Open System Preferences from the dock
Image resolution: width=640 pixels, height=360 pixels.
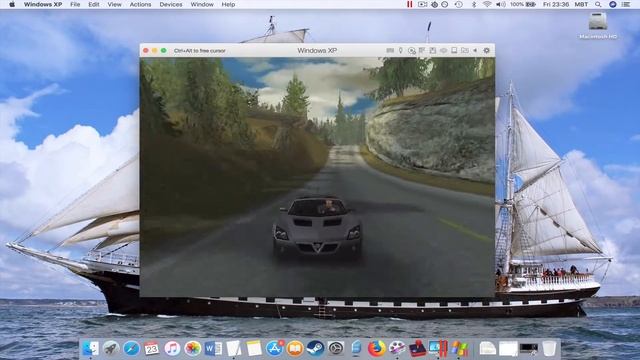coord(336,349)
